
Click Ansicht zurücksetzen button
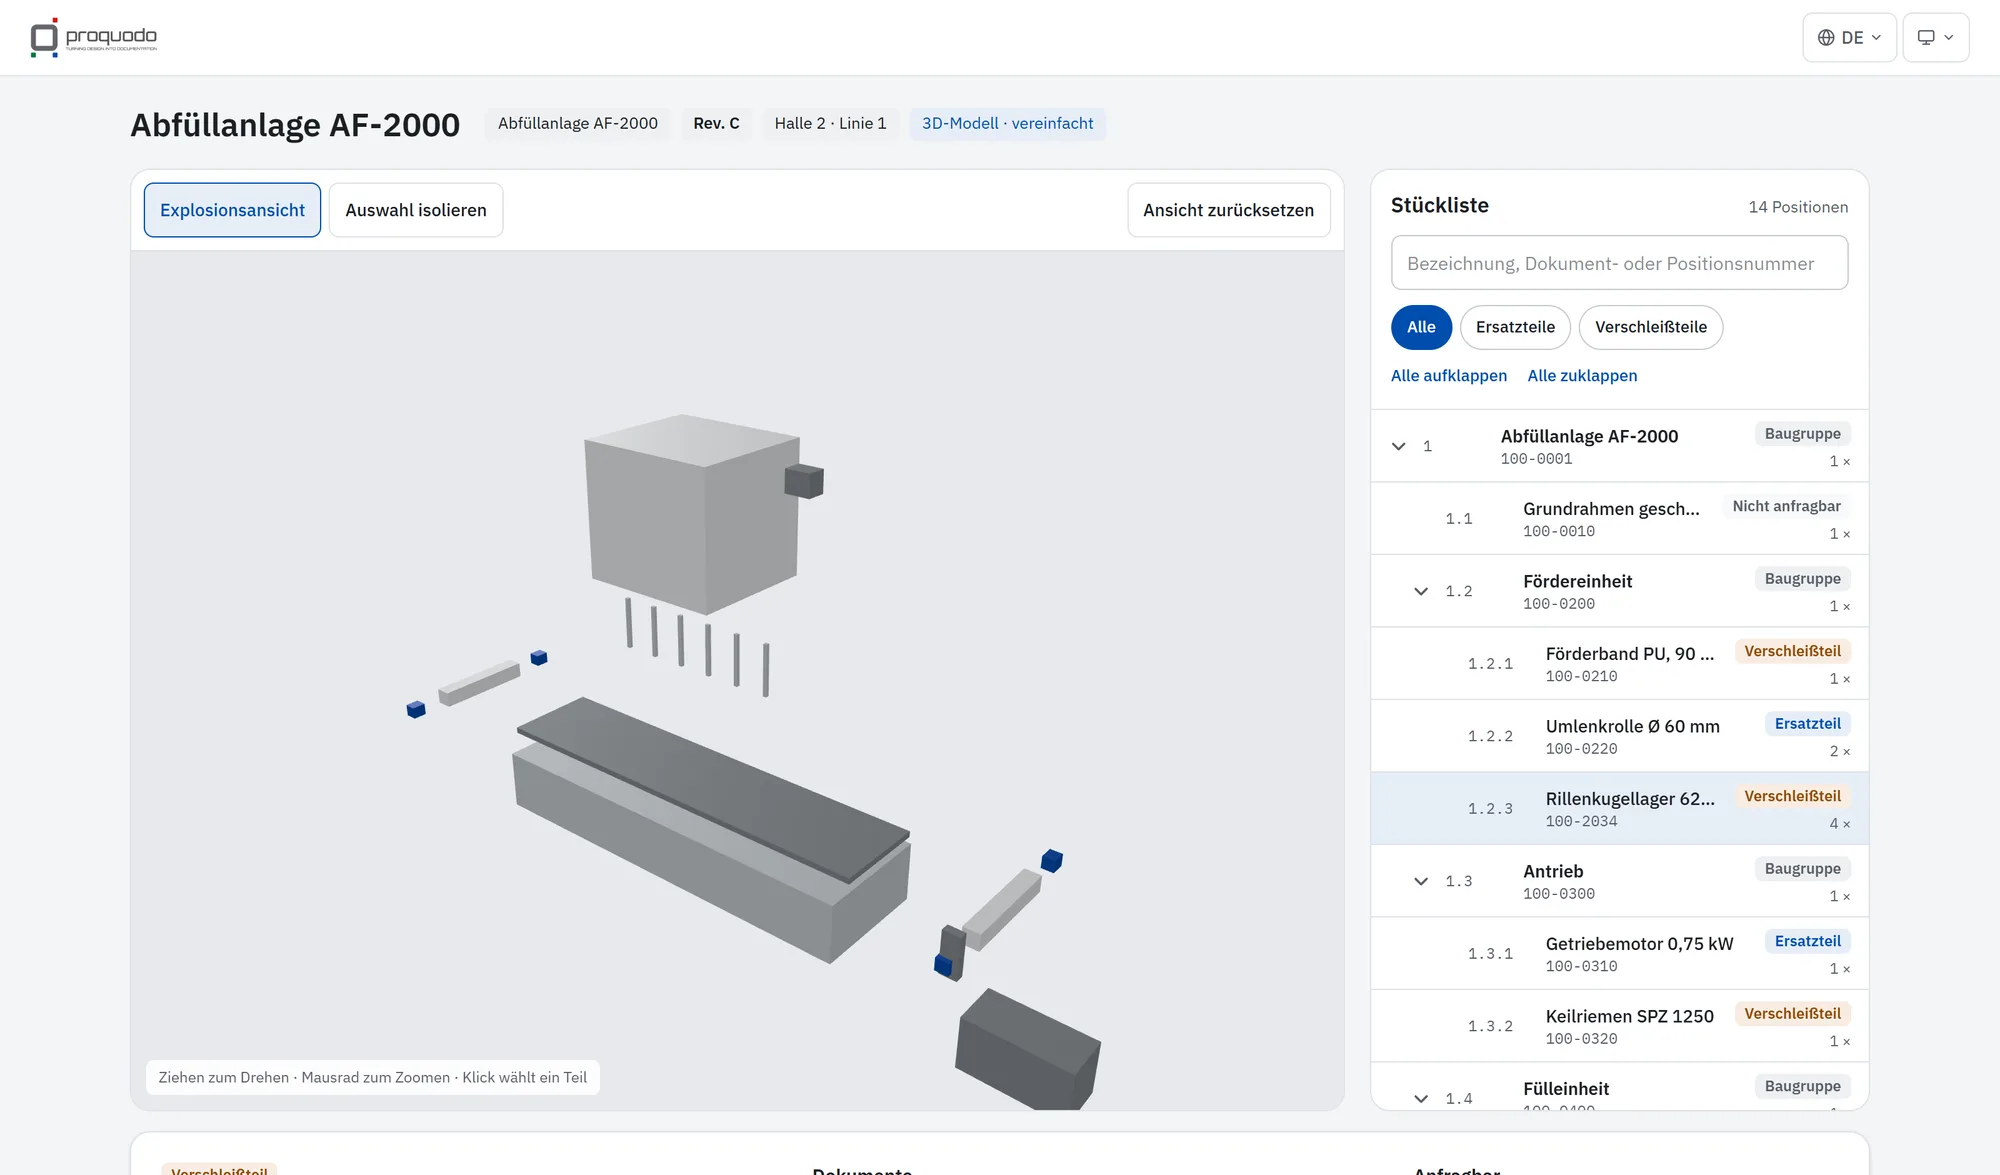(1228, 210)
